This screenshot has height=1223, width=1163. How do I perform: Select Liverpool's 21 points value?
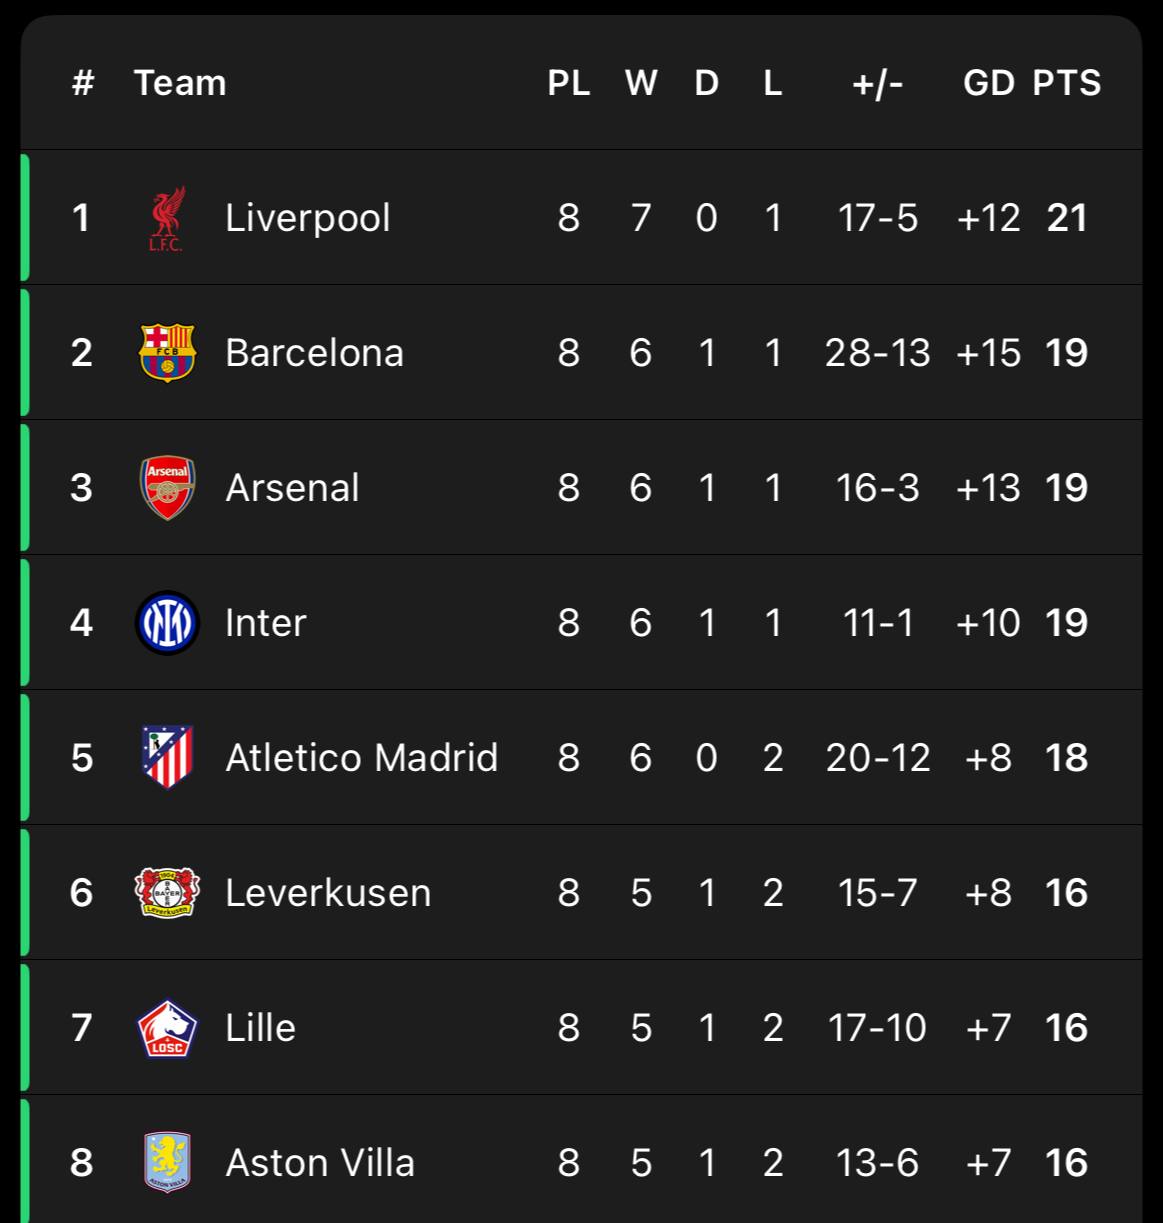[x=1067, y=218]
